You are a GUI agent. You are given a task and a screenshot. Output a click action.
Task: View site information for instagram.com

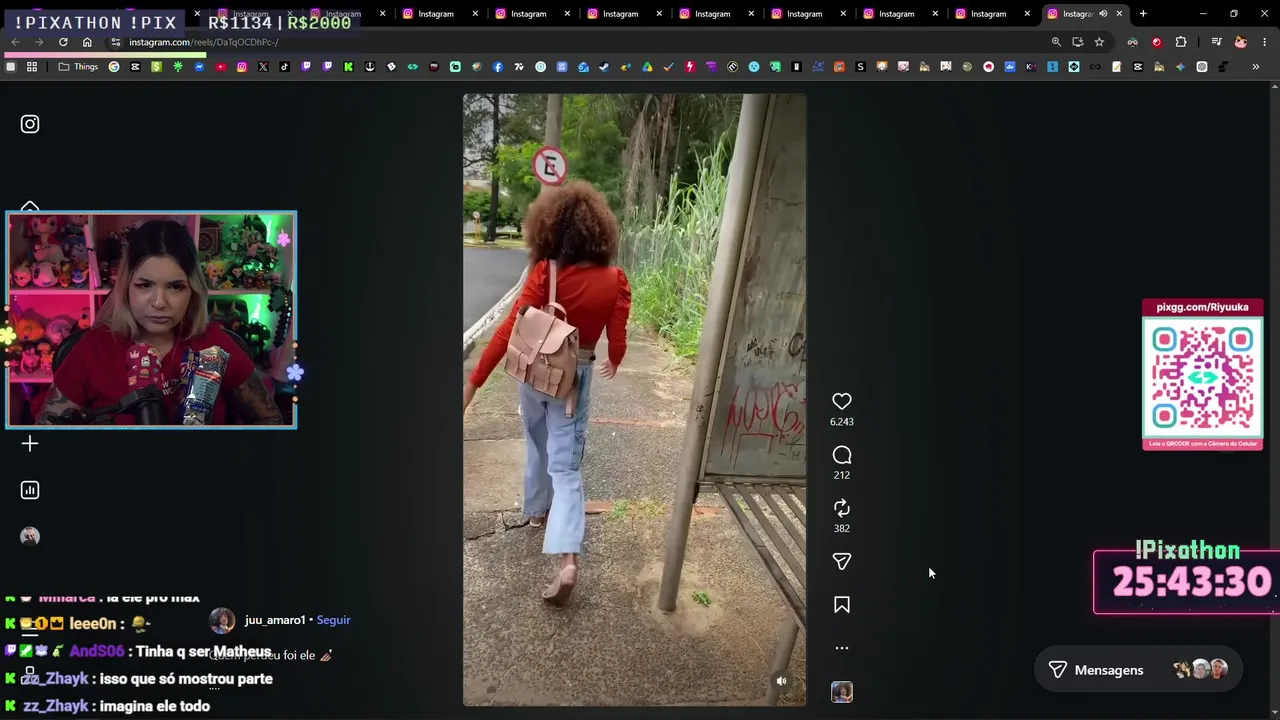pos(116,42)
